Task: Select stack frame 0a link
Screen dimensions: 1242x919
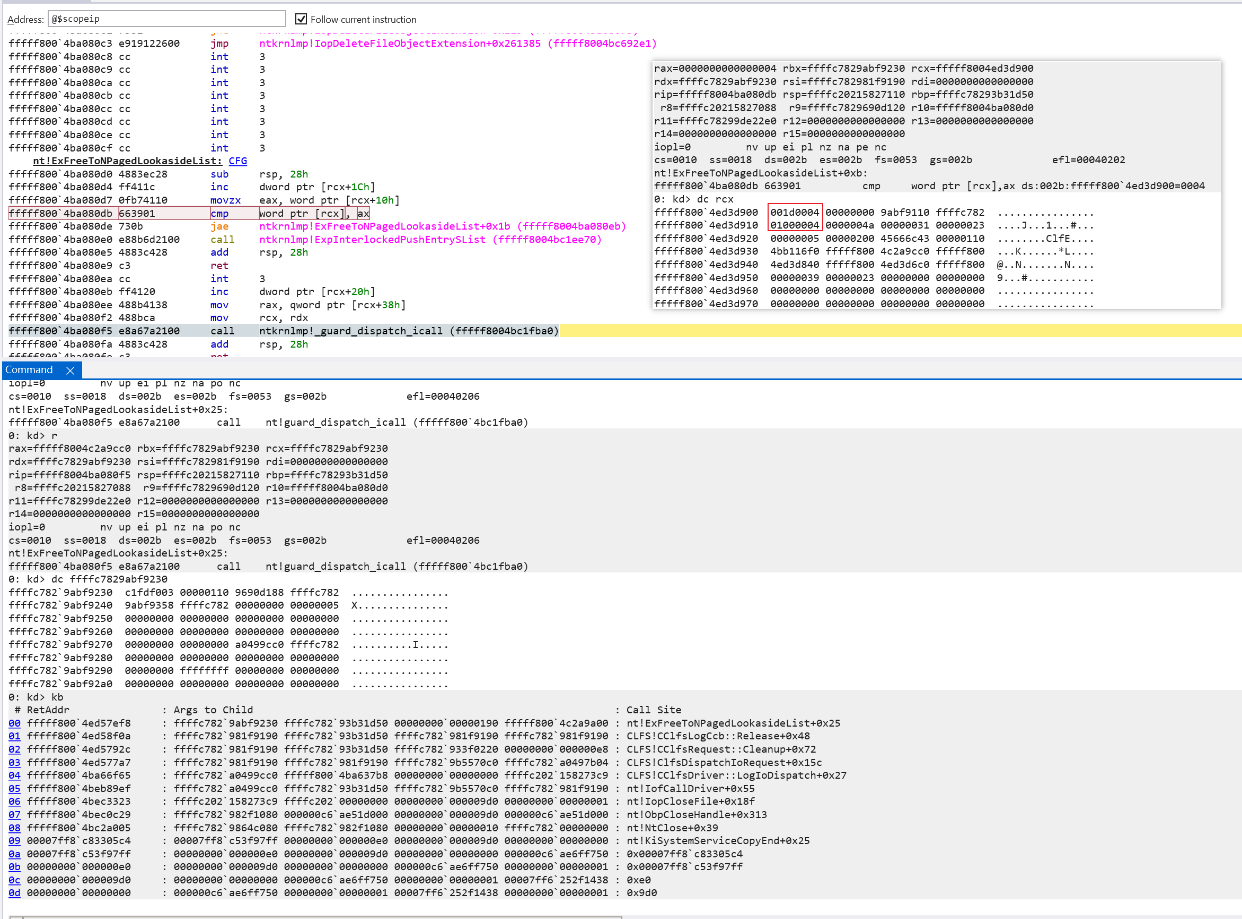Action: pos(14,853)
